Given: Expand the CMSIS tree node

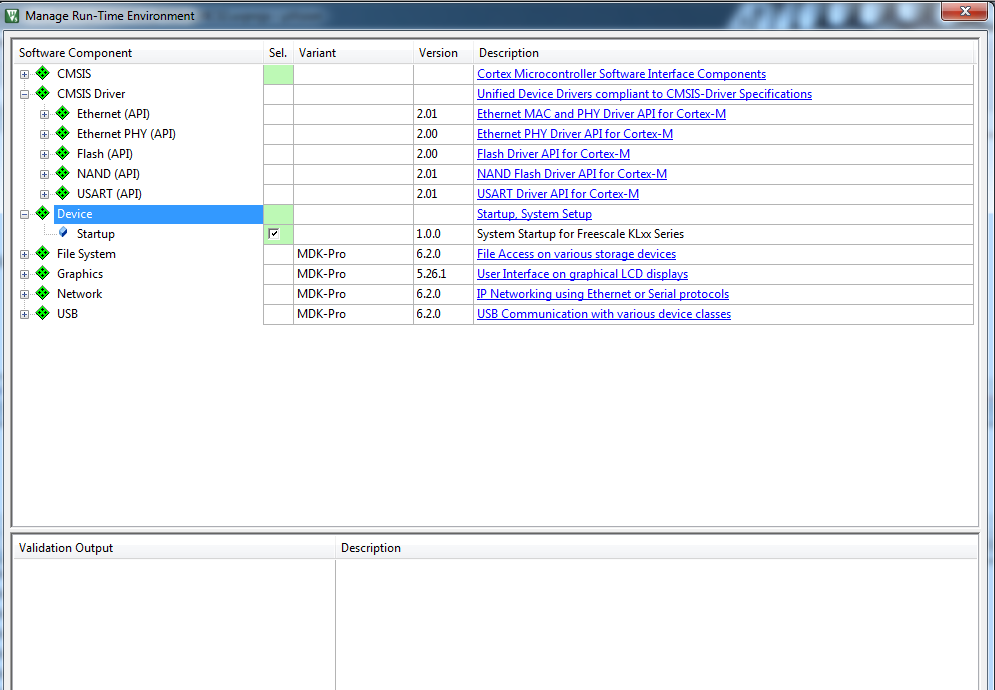Looking at the screenshot, I should pyautogui.click(x=24, y=75).
